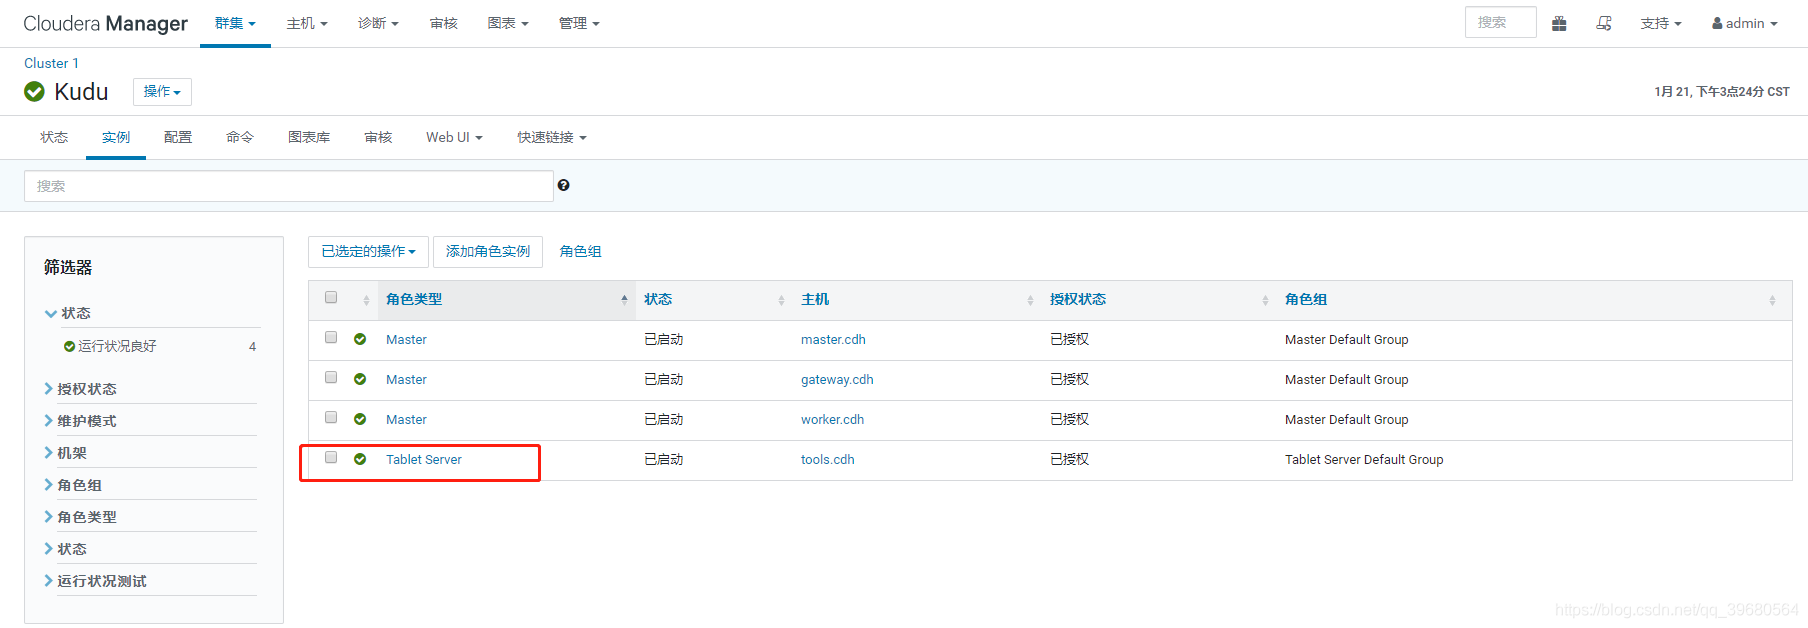
Task: Expand the 角色组 filter
Action: 73,485
